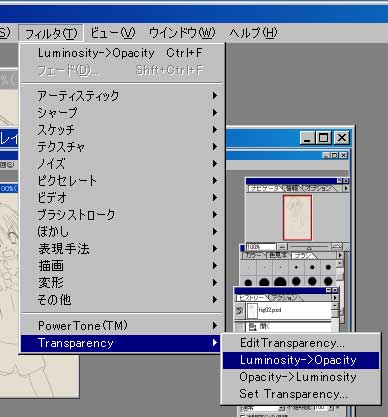This screenshot has width=388, height=417.
Task: Choose the small dot brush in the top row
Action: (296, 267)
